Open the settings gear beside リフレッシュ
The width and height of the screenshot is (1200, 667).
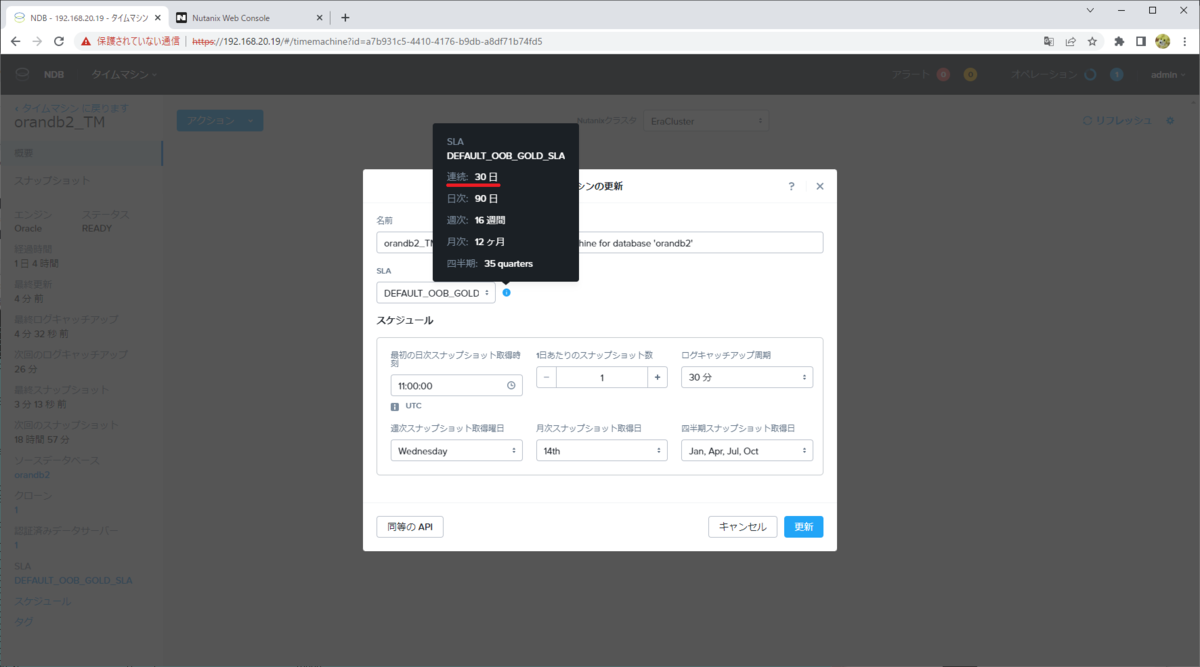(1170, 120)
